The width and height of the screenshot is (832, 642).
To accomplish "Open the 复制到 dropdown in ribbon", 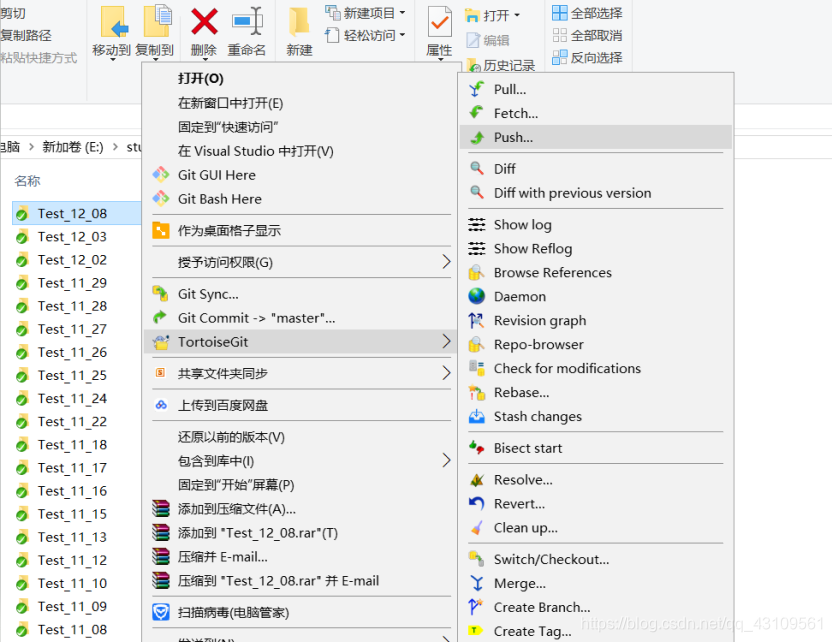I will click(x=154, y=59).
